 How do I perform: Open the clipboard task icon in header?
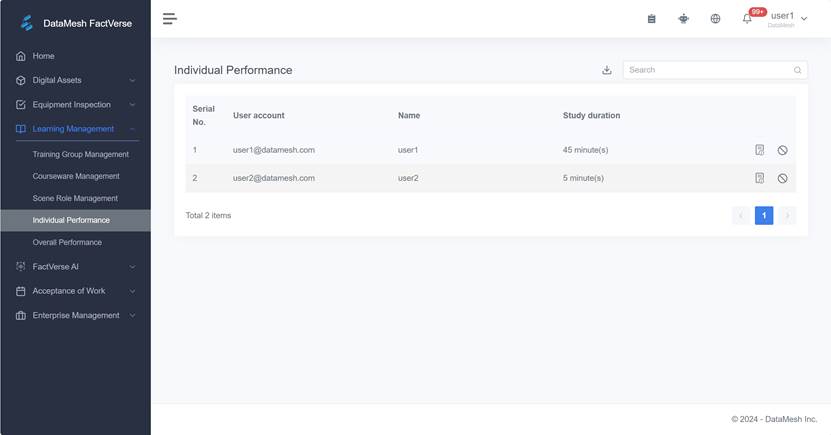(651, 18)
